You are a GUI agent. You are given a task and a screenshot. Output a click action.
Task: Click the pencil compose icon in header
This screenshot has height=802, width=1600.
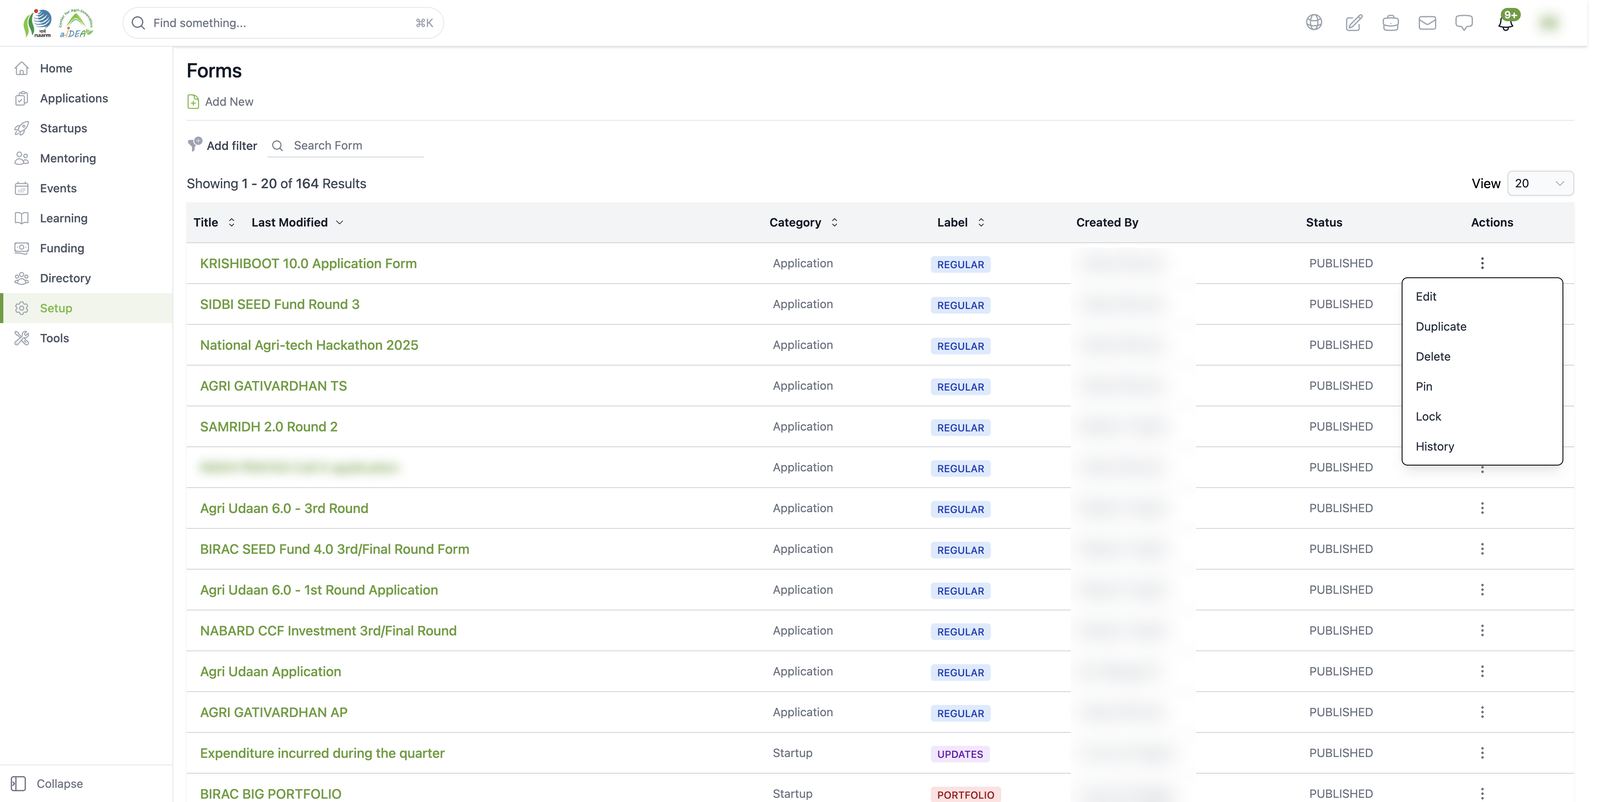[1353, 22]
